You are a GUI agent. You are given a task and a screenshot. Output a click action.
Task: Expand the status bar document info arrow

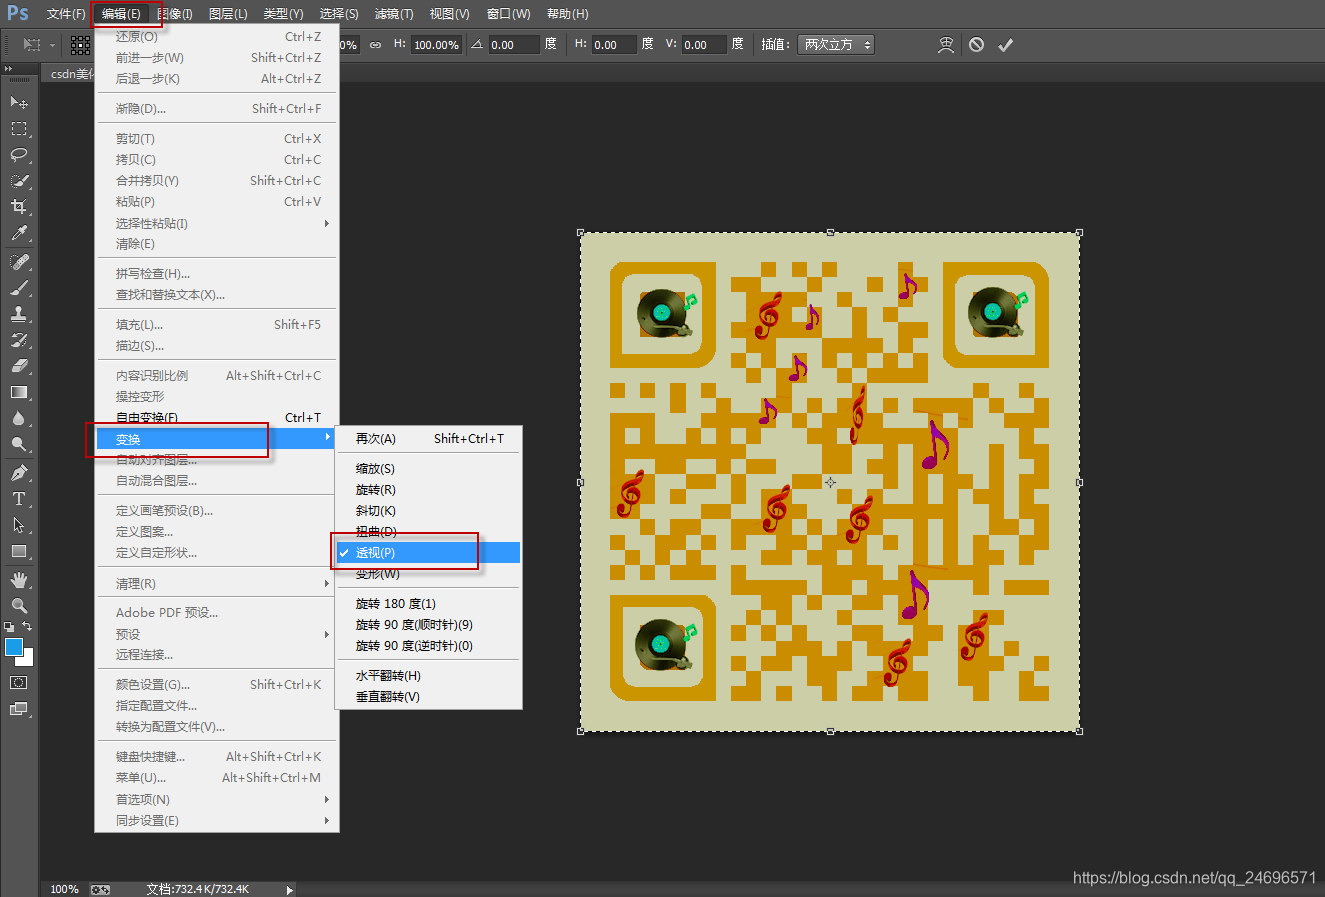(290, 889)
